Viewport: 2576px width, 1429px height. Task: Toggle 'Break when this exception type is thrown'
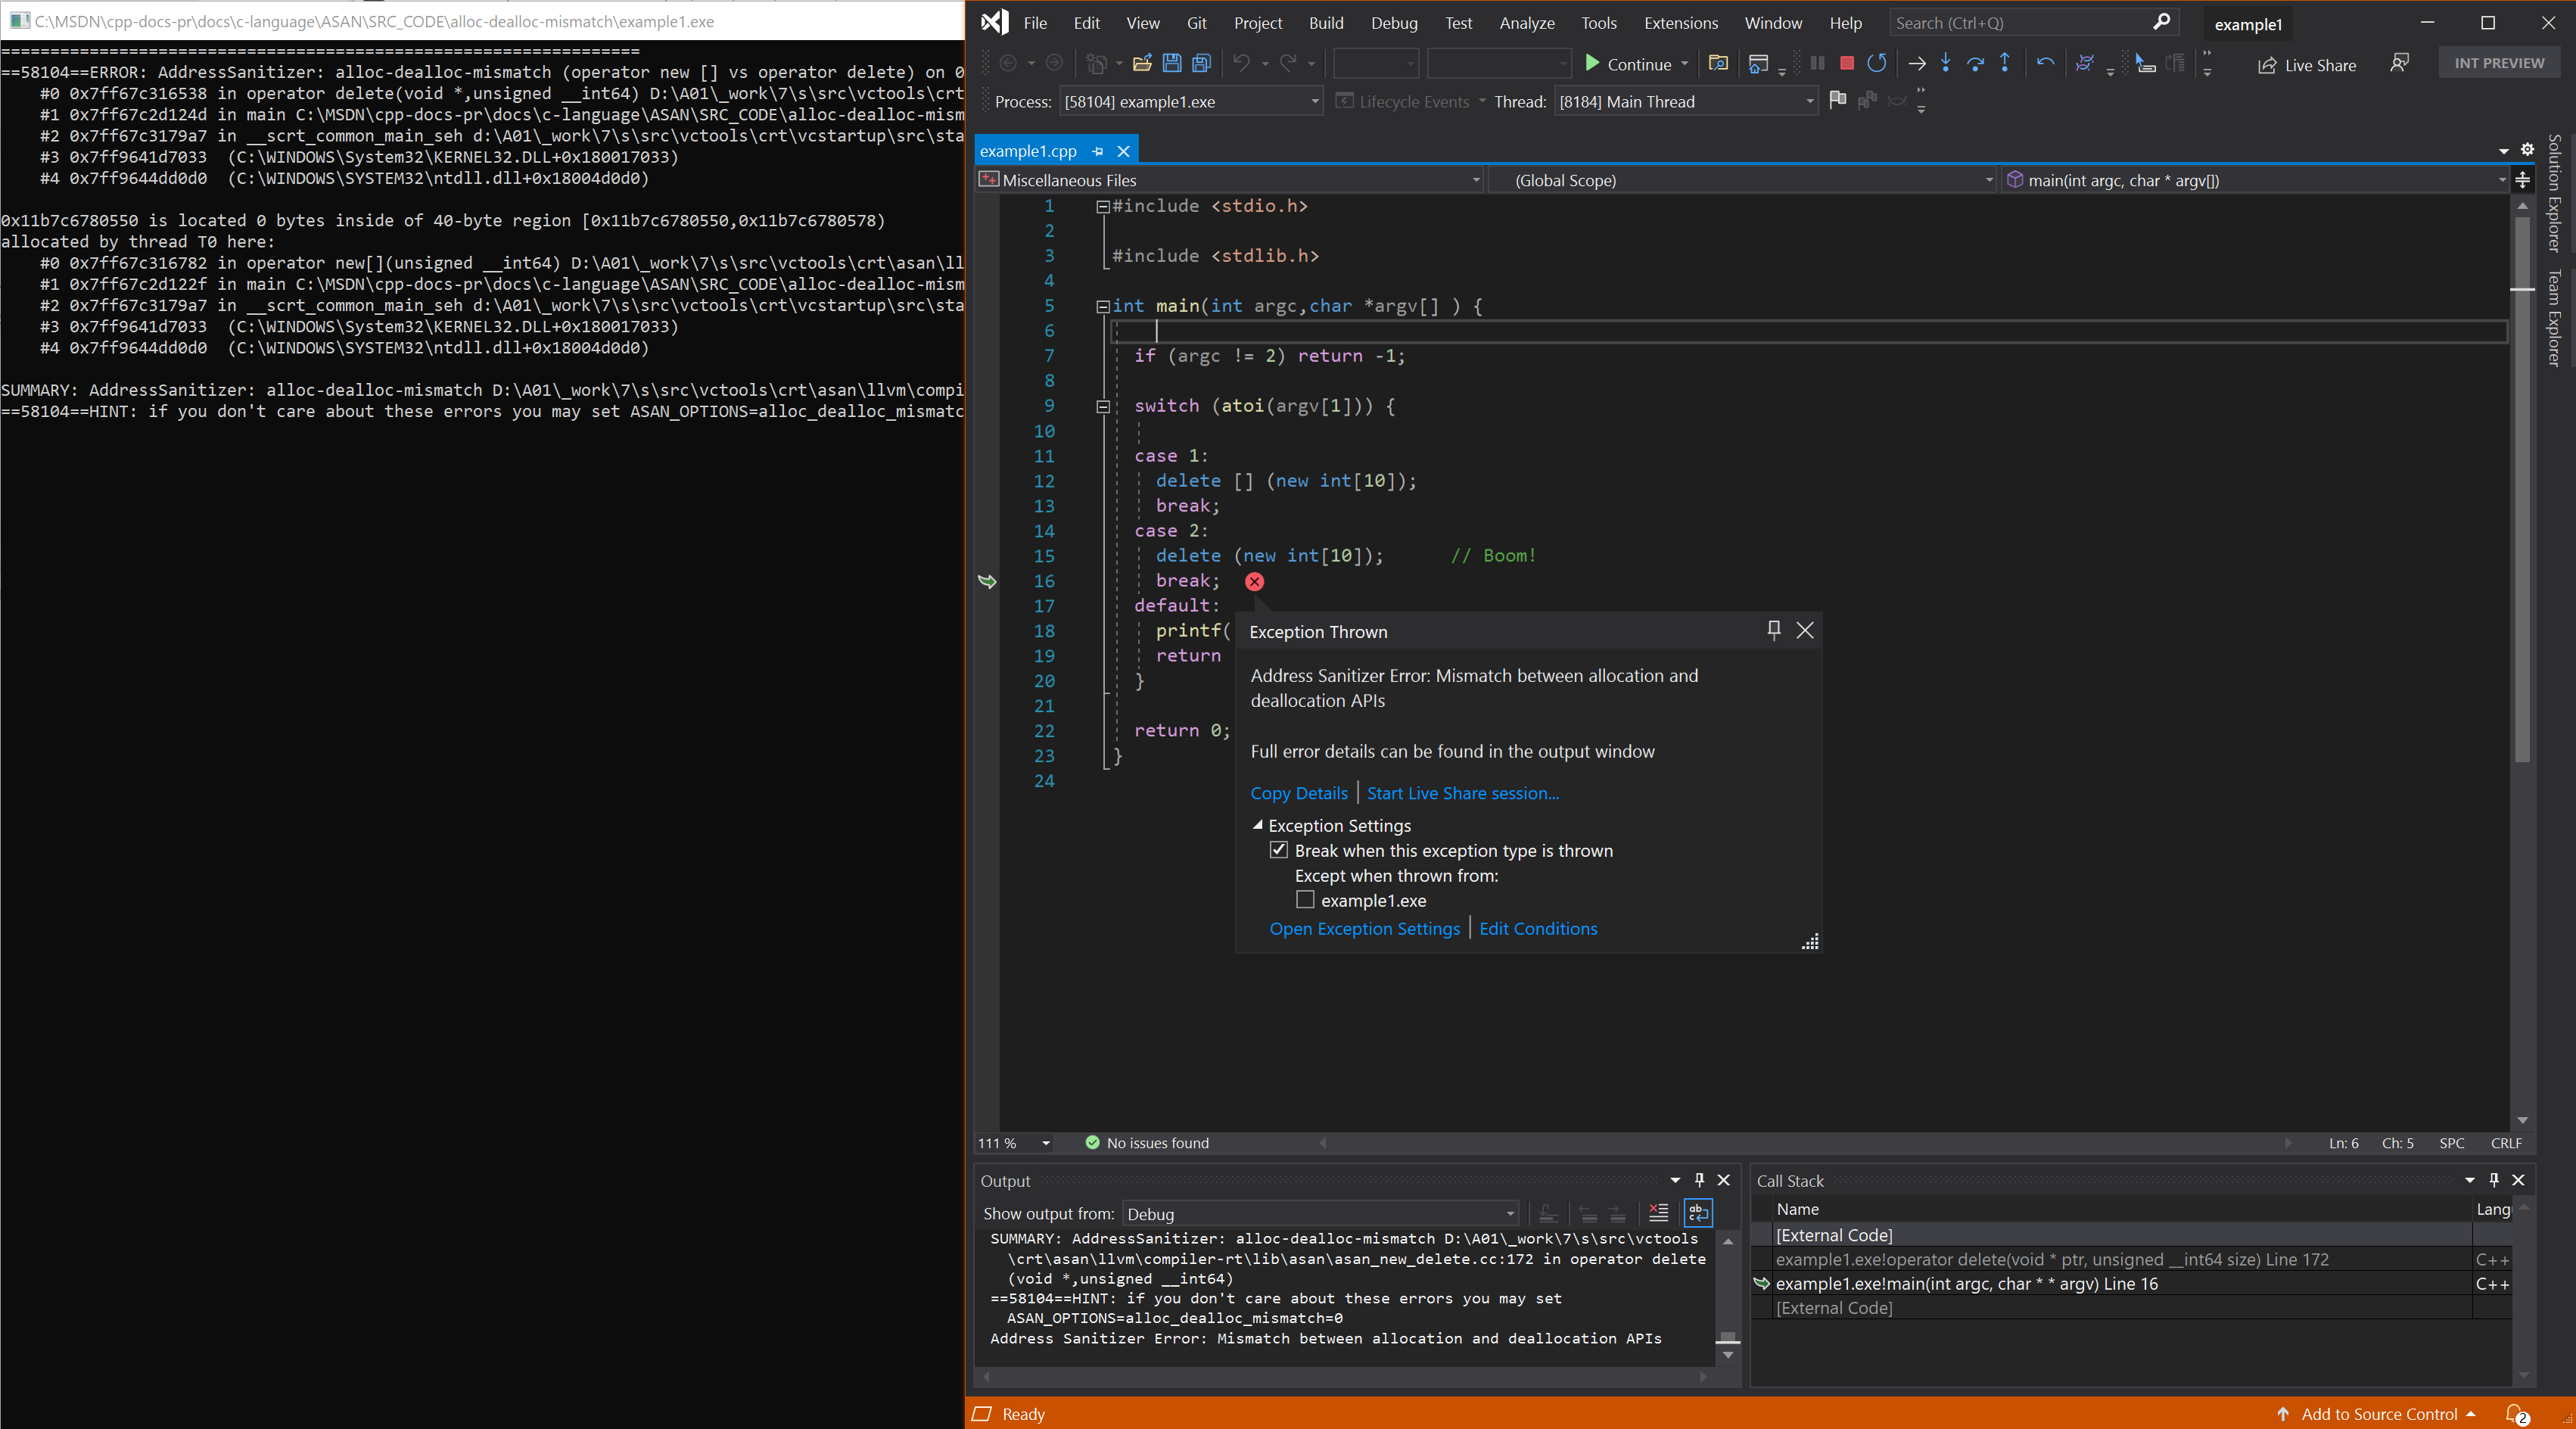point(1279,850)
